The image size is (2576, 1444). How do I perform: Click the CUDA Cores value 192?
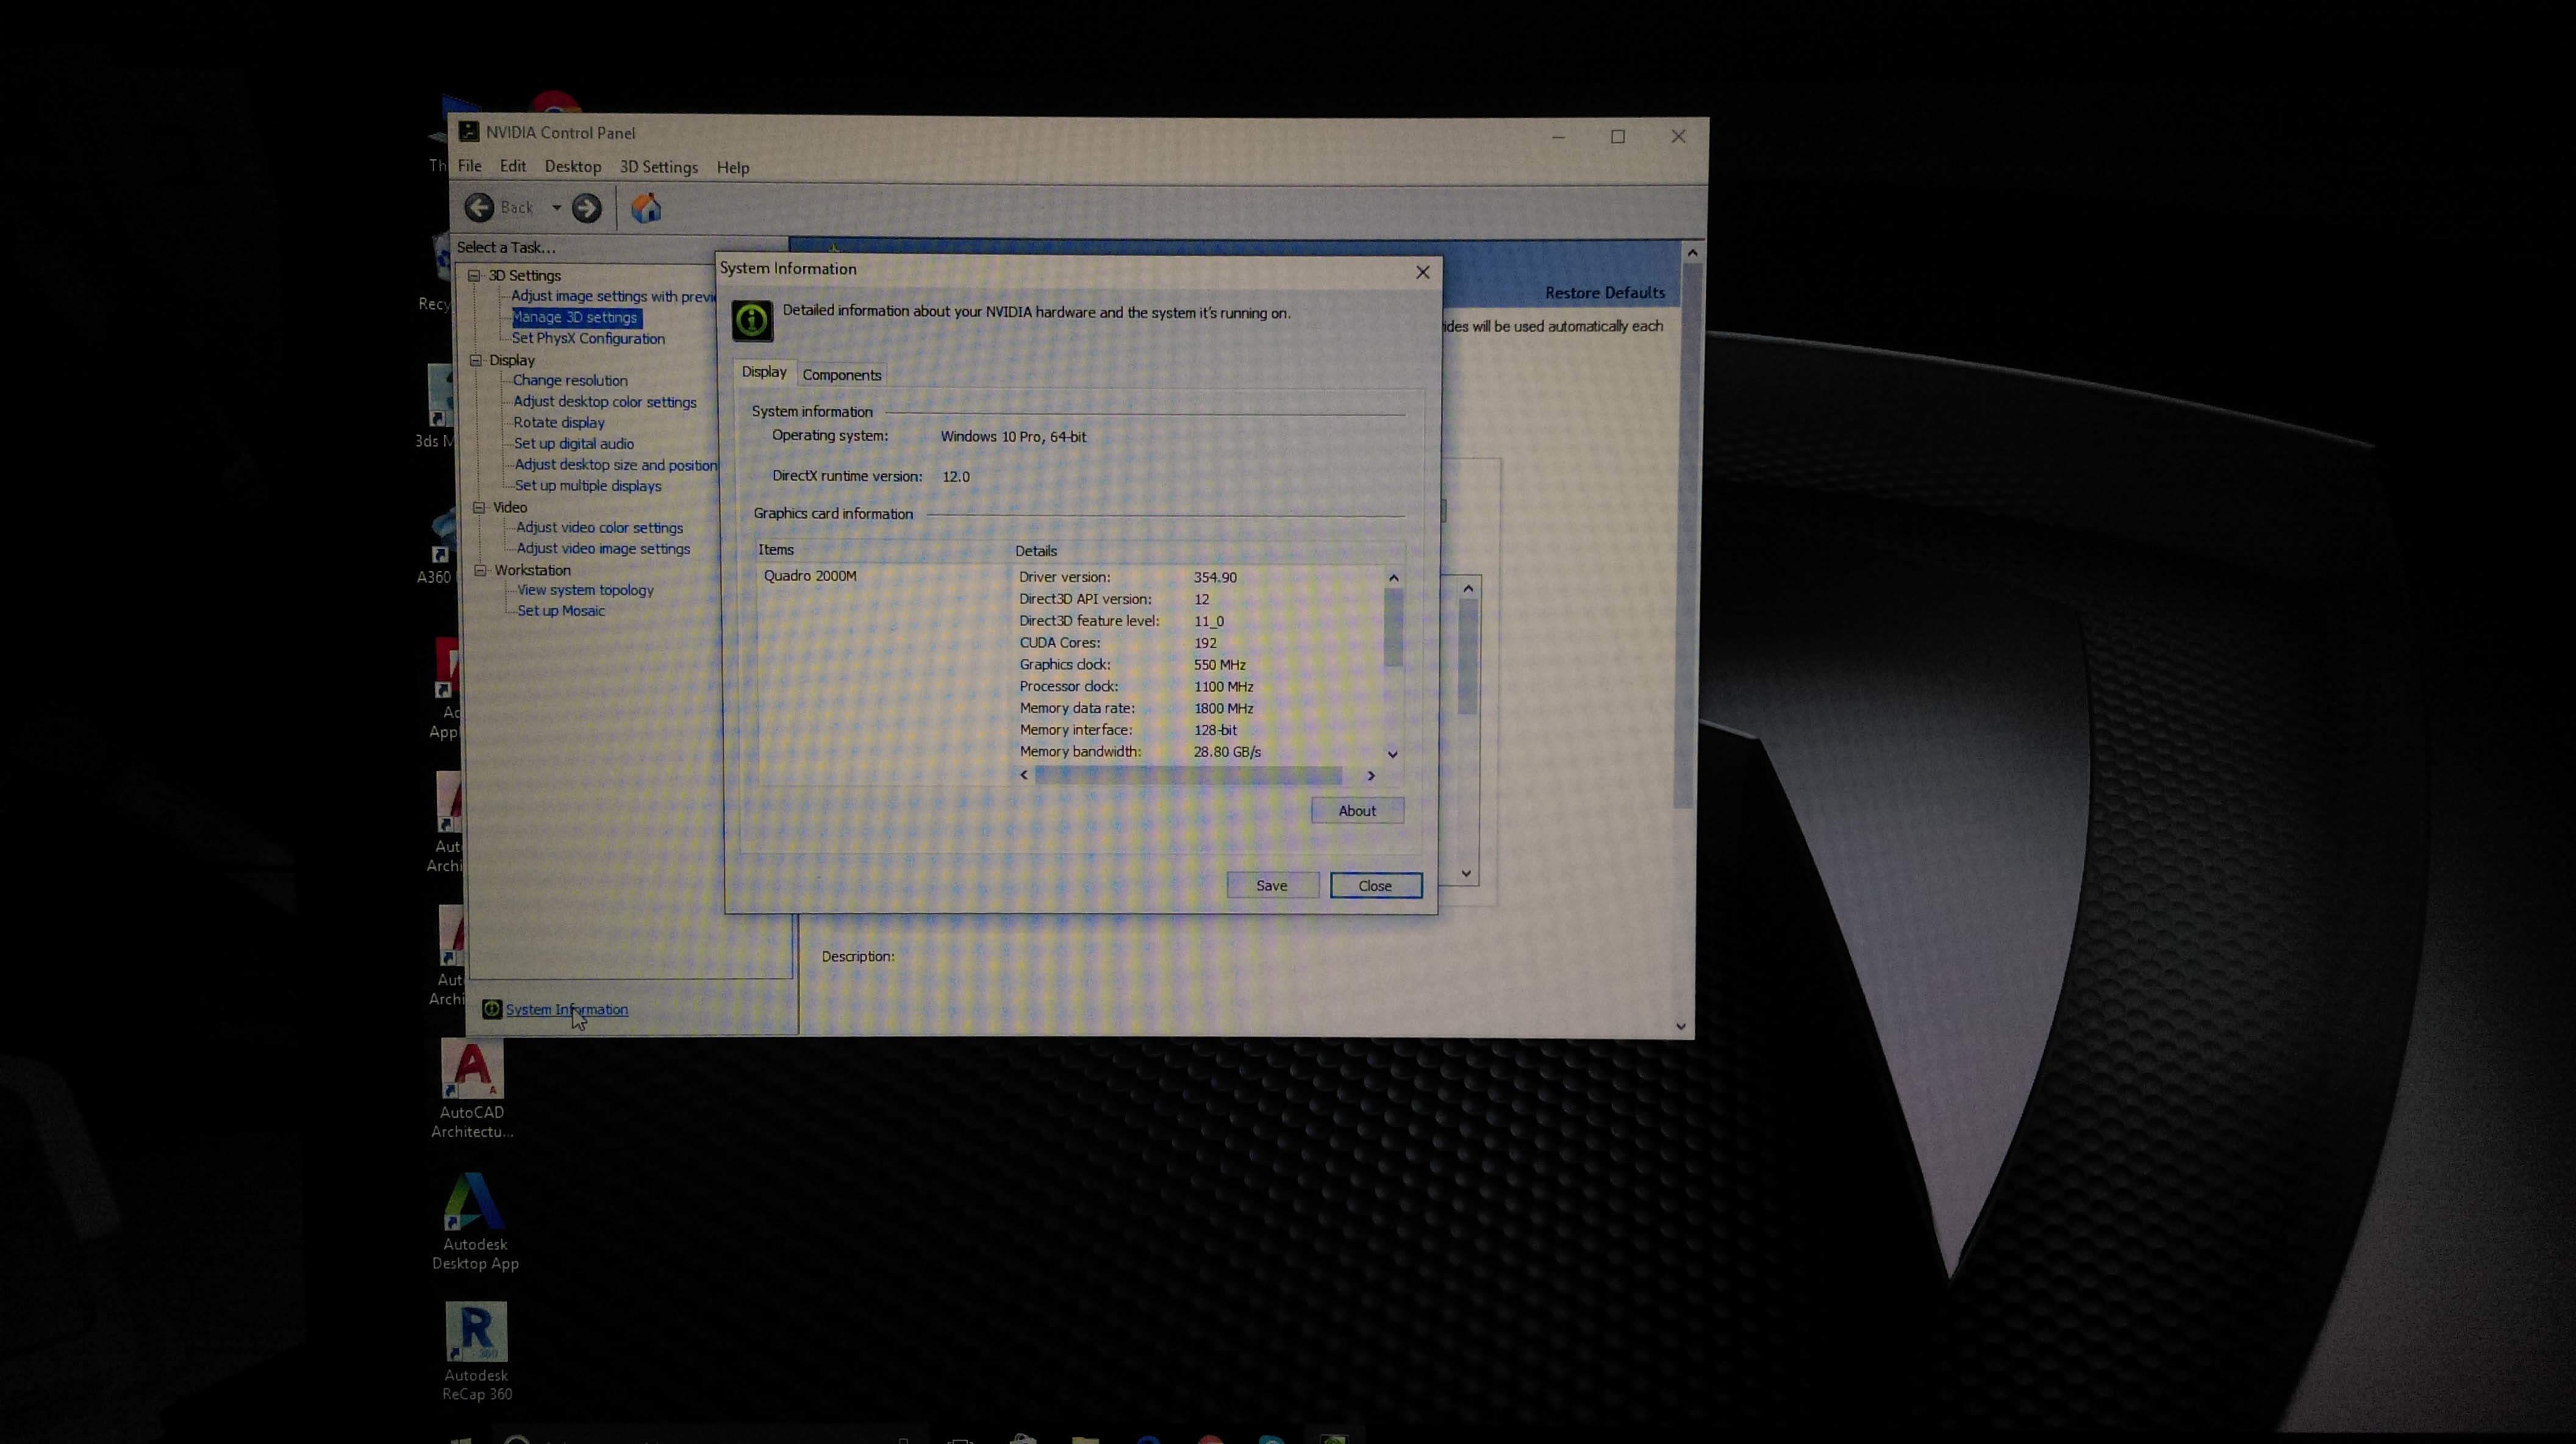click(1205, 643)
